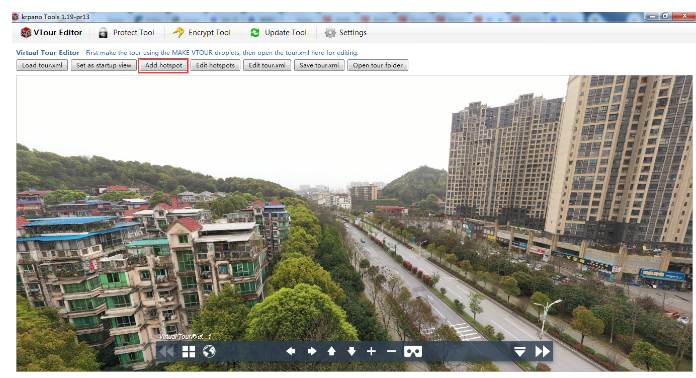Open the globe map icon

tap(209, 352)
